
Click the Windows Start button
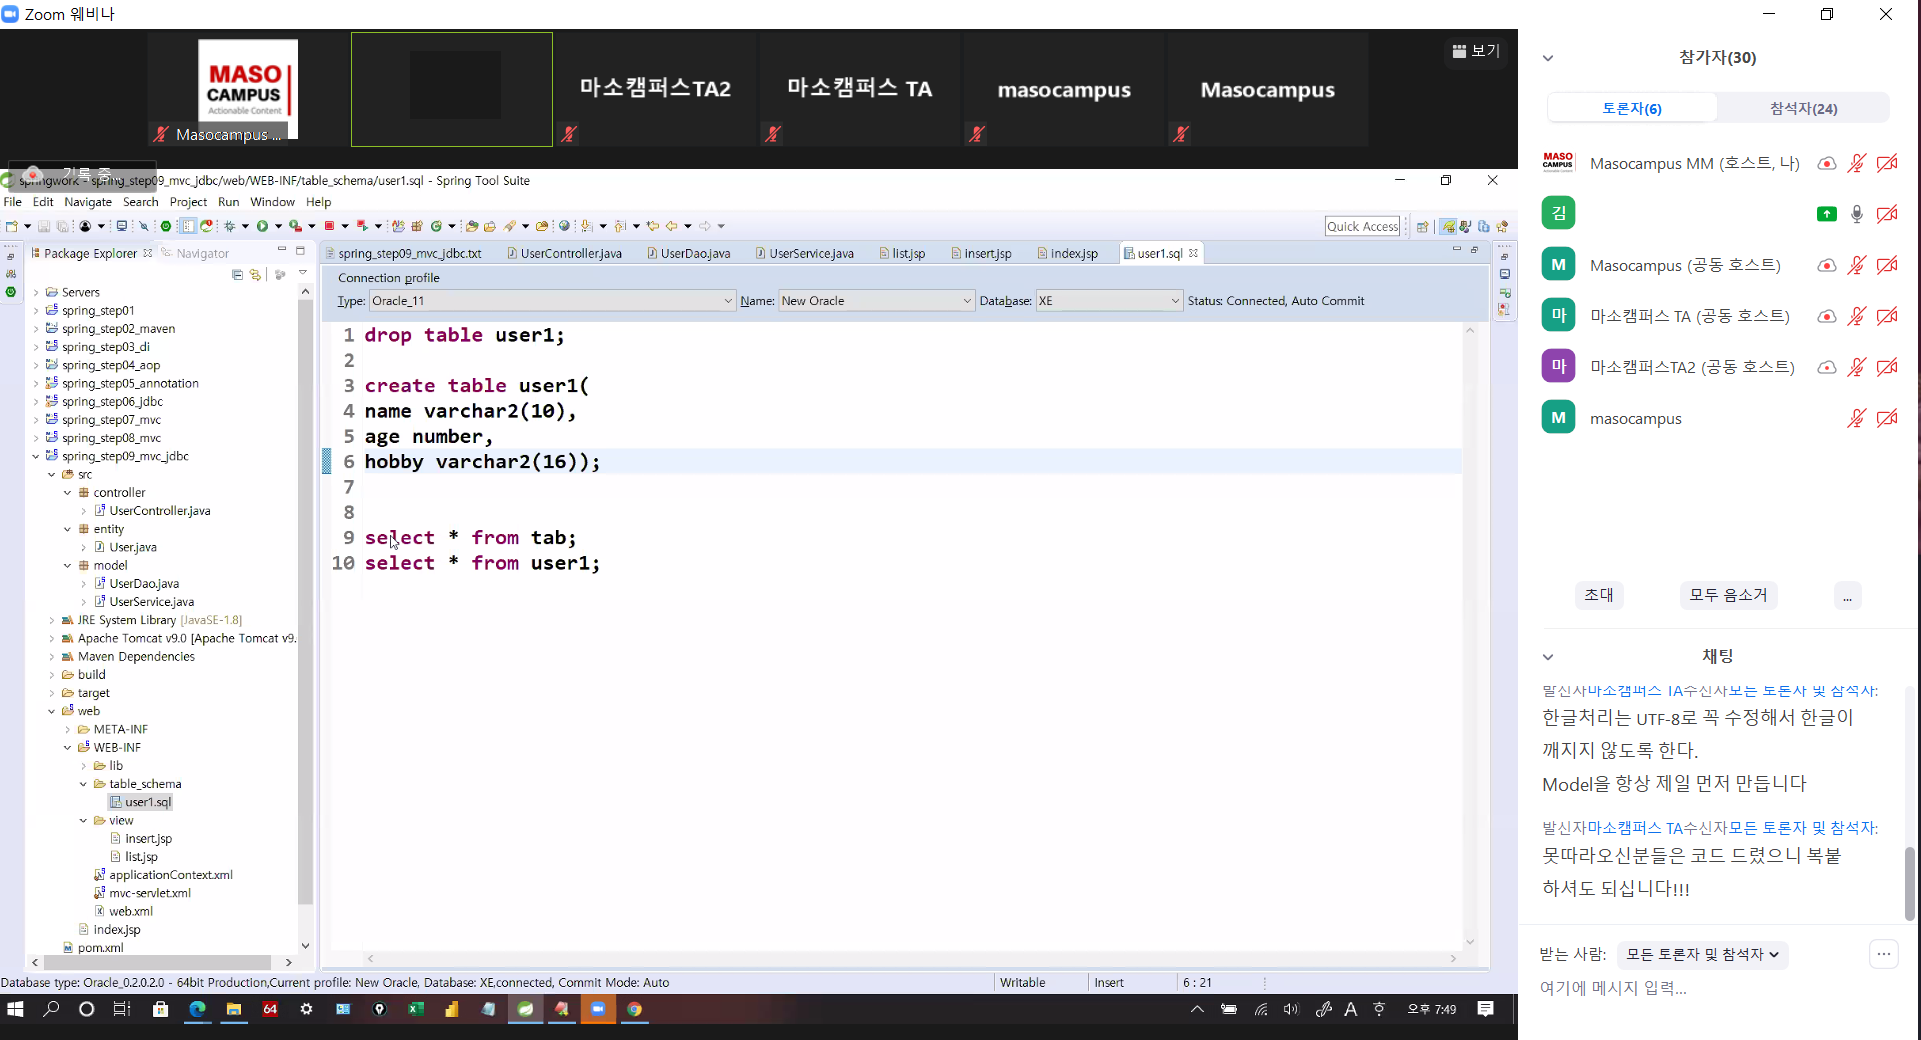point(15,1009)
